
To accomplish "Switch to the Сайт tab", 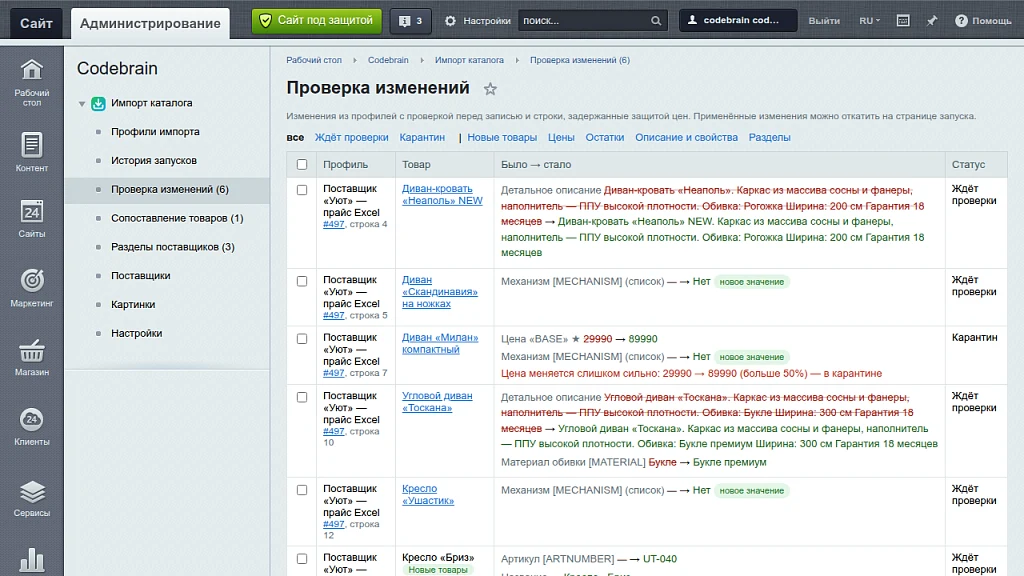I will point(36,24).
